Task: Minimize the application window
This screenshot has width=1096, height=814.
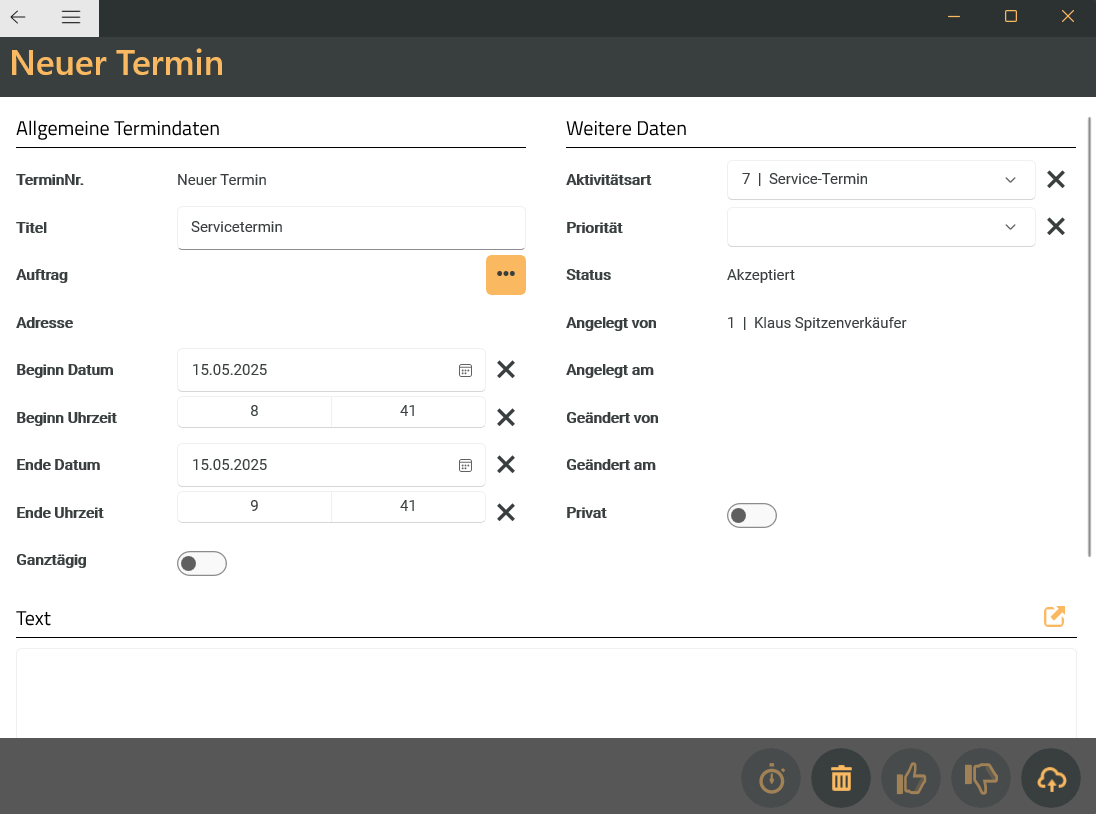Action: click(x=953, y=17)
